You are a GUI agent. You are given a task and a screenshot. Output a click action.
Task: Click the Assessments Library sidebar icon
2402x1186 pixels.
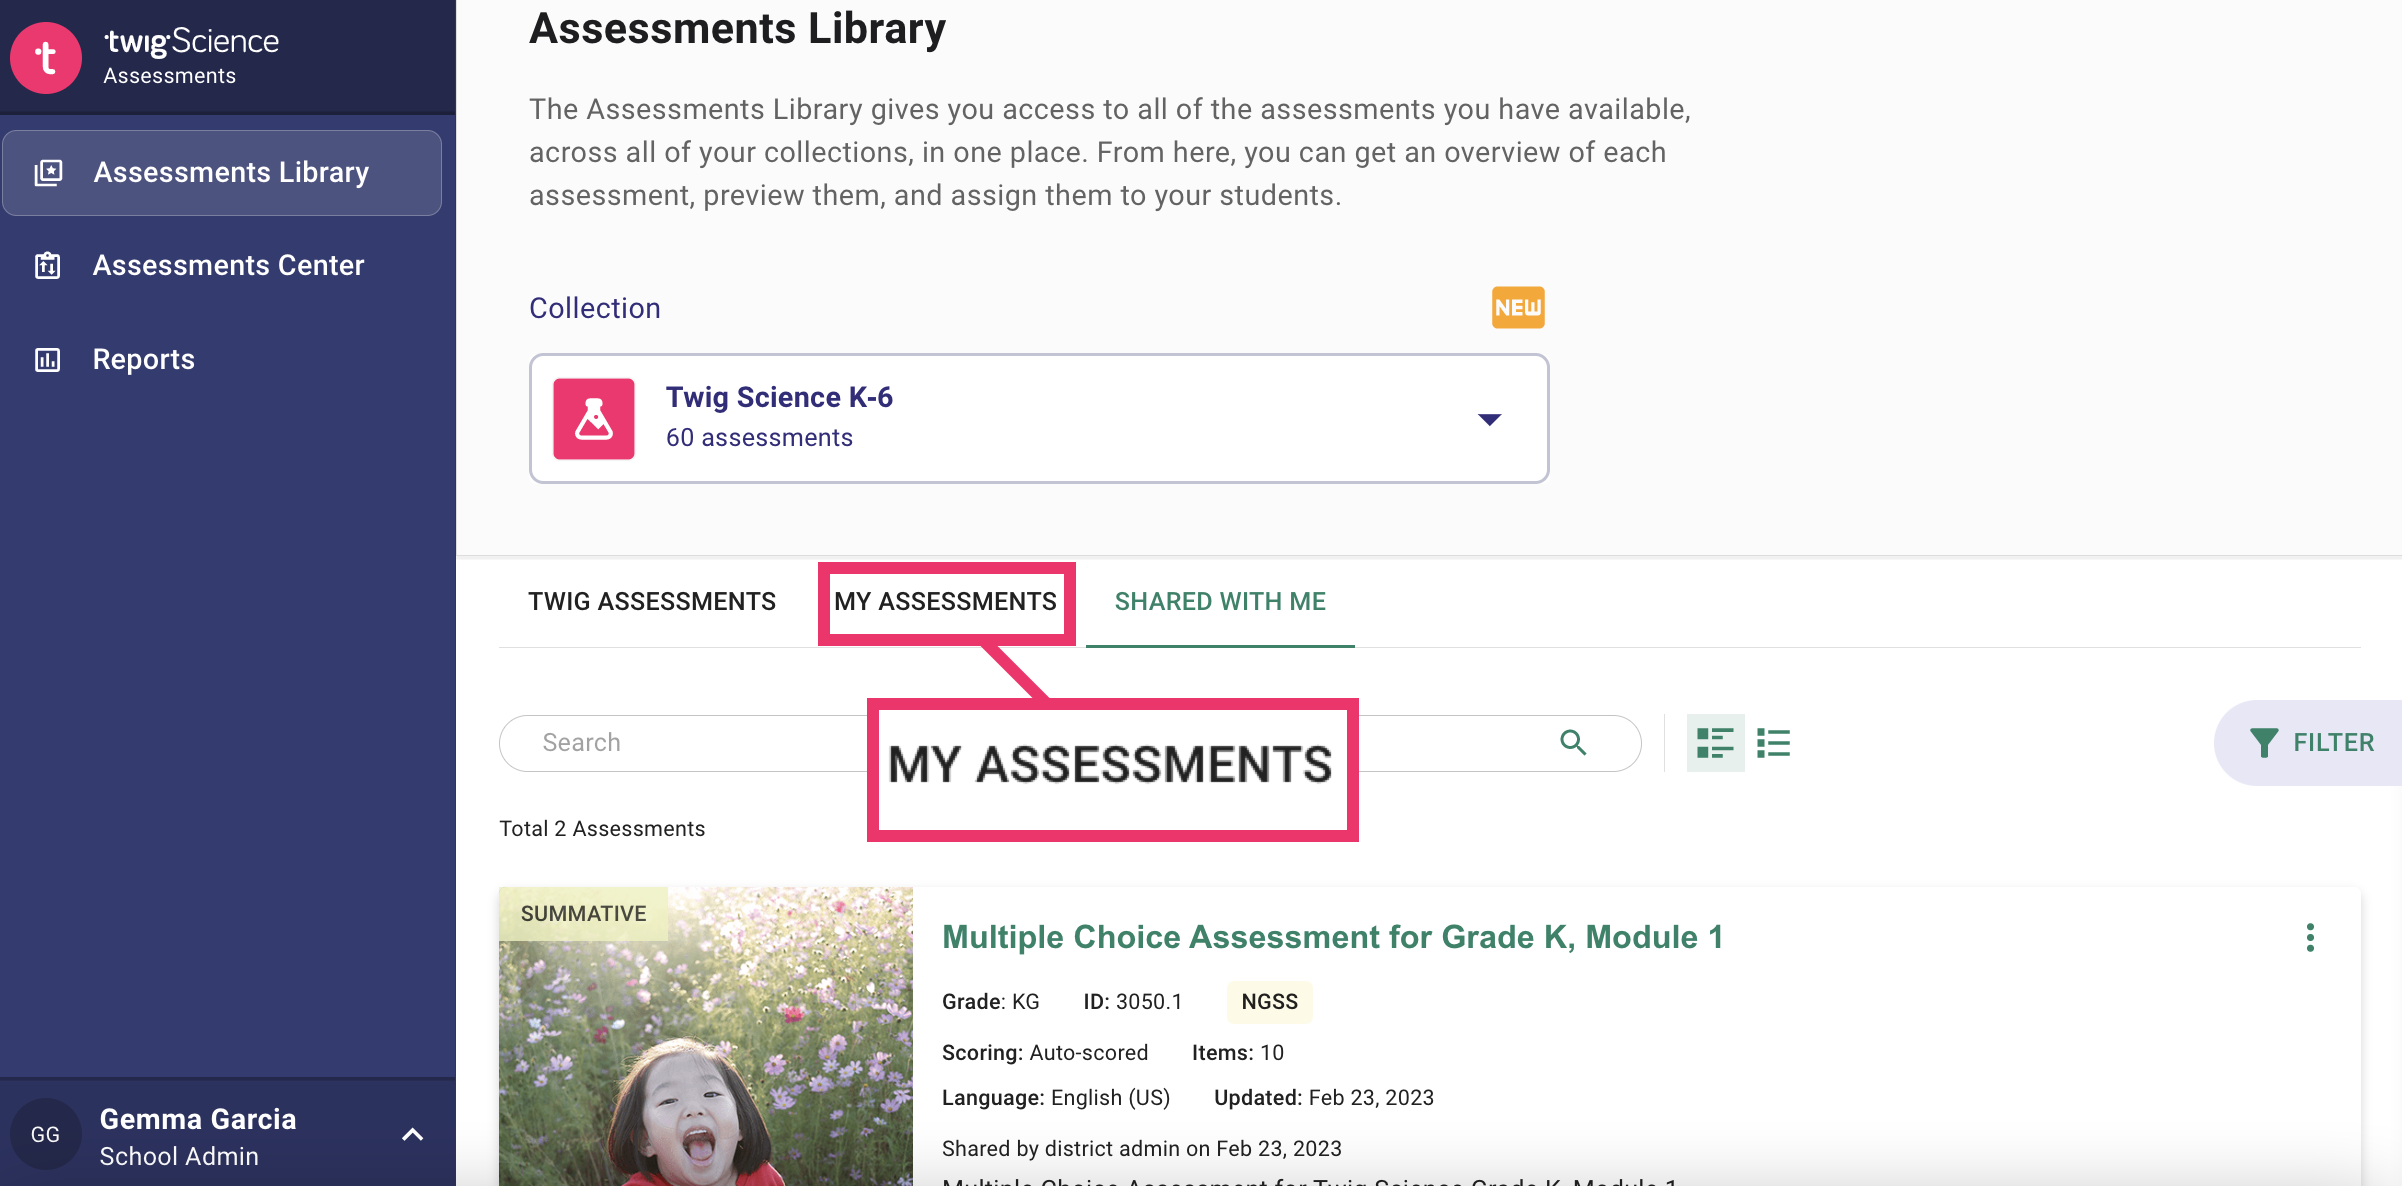pos(48,173)
